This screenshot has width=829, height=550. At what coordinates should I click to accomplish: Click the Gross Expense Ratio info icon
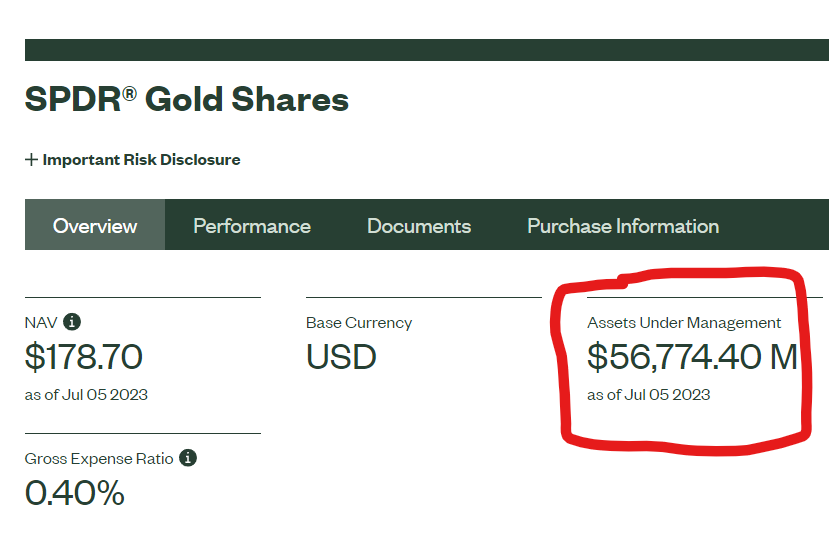tap(188, 457)
